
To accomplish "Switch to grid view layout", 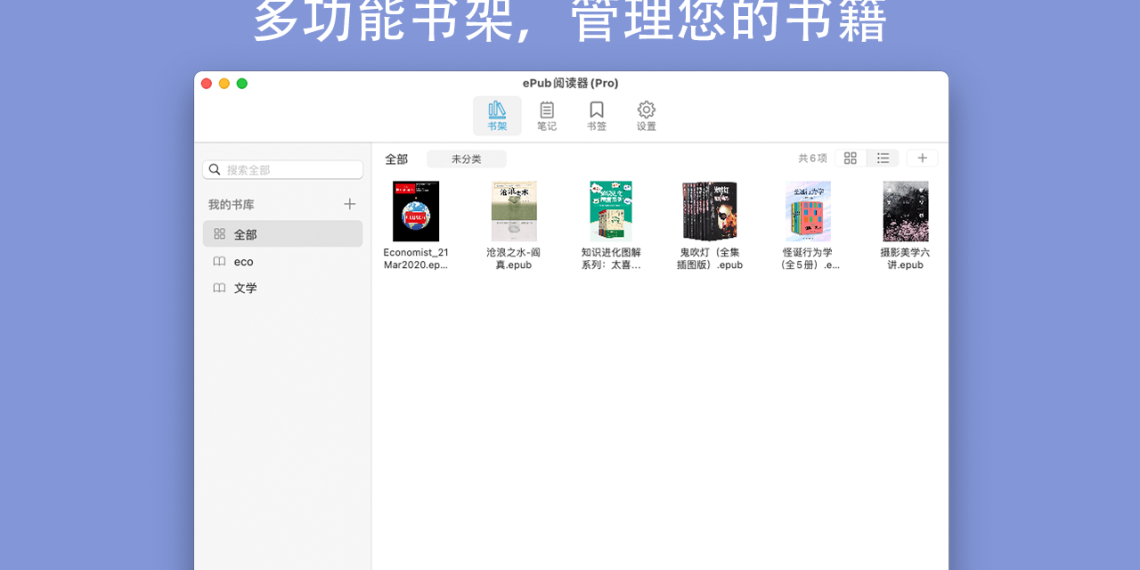I will tap(850, 158).
